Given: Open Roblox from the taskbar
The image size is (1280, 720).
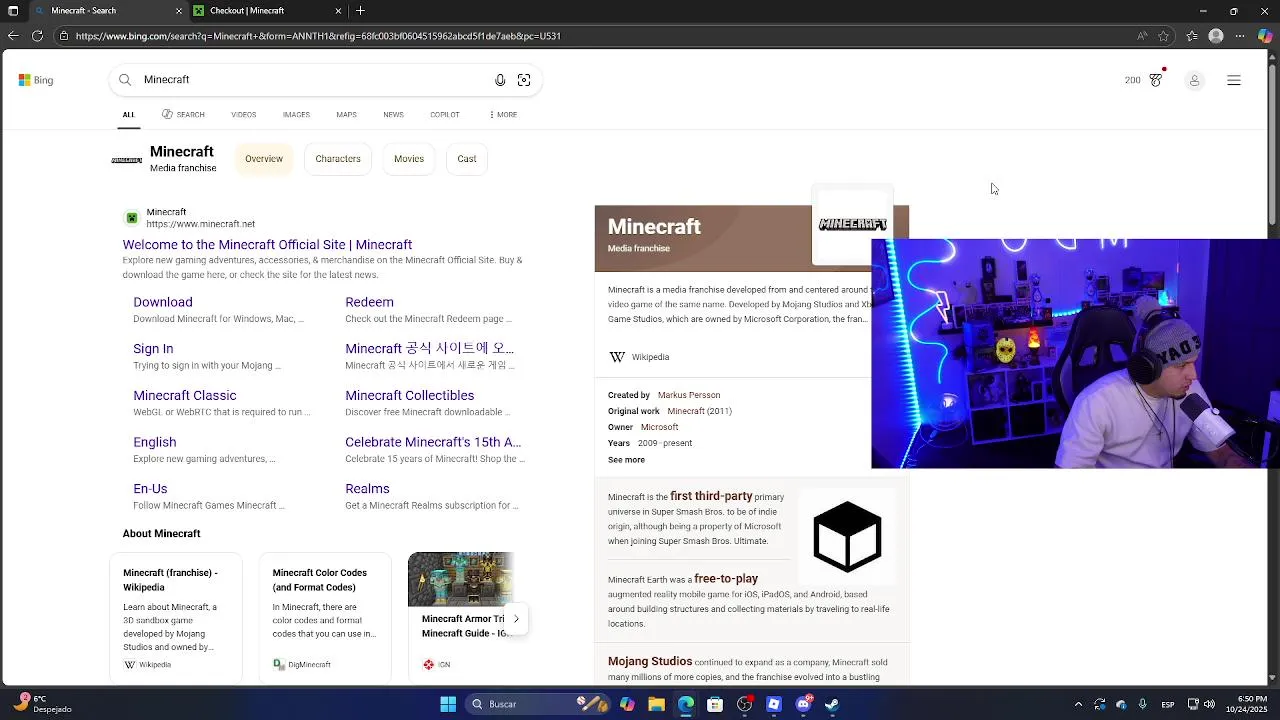Looking at the screenshot, I should click(774, 704).
